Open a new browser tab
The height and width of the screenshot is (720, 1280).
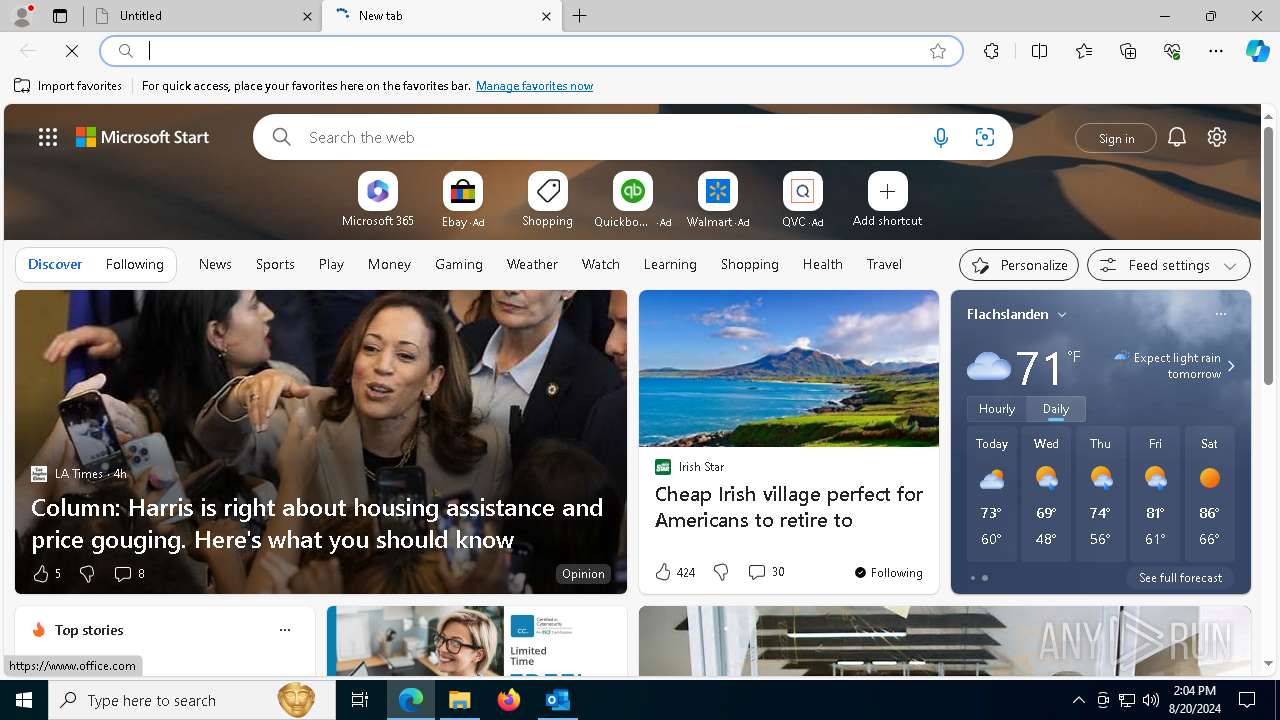[580, 16]
